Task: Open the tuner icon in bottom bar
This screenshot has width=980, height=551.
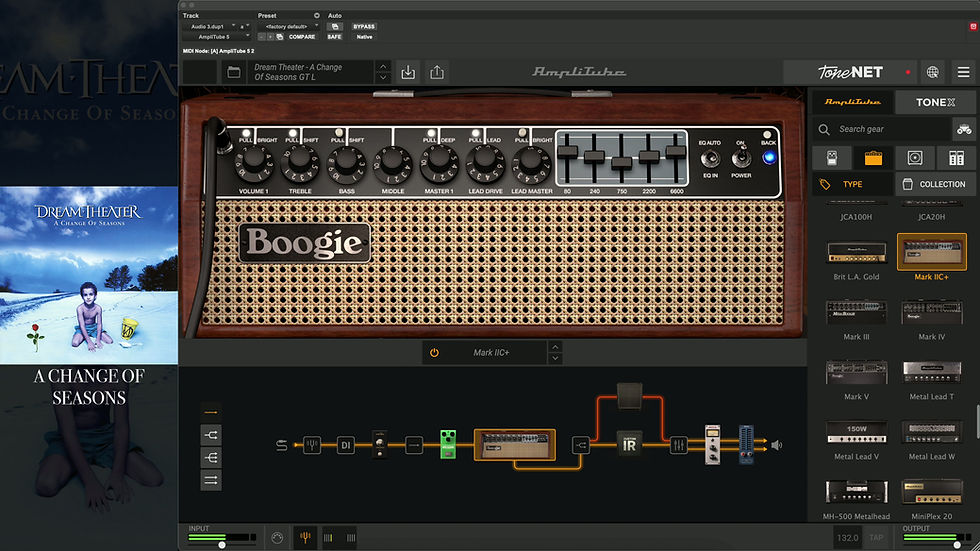Action: point(305,537)
